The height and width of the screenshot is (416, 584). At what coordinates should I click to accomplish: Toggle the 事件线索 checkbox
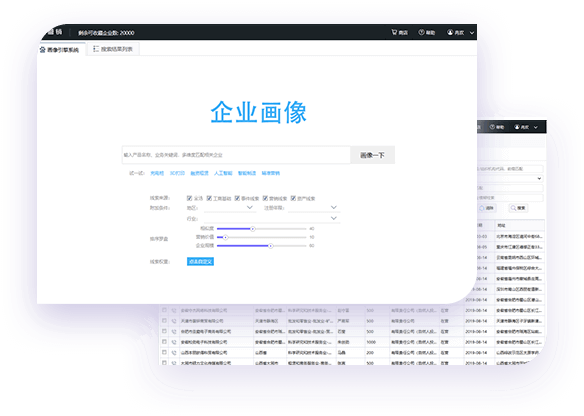pyautogui.click(x=237, y=198)
